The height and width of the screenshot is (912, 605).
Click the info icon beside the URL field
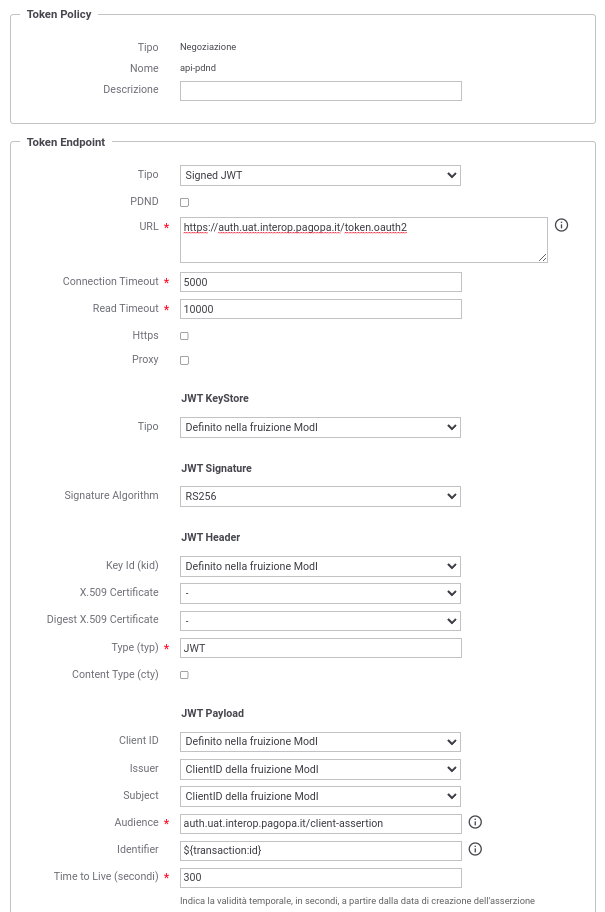[x=561, y=225]
